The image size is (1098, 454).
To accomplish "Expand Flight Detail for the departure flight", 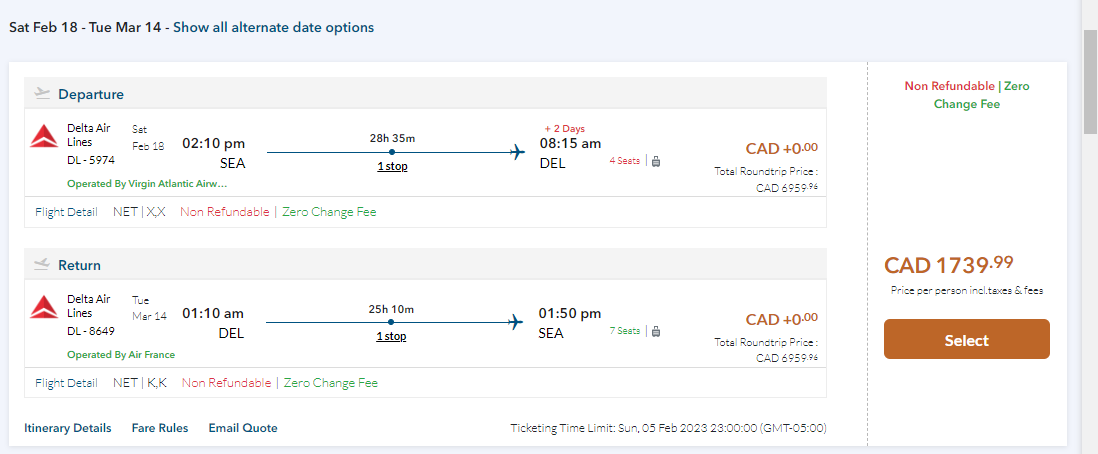I will (66, 212).
